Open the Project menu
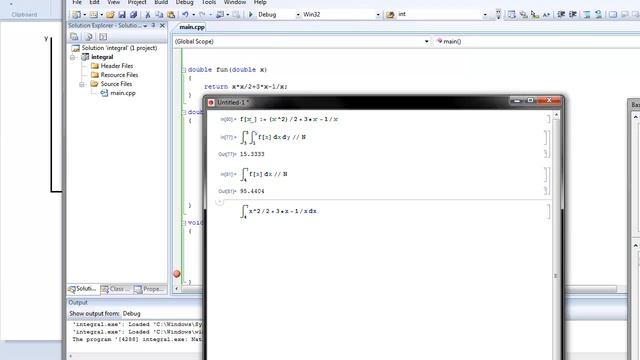This screenshot has width=640, height=360. point(137,2)
